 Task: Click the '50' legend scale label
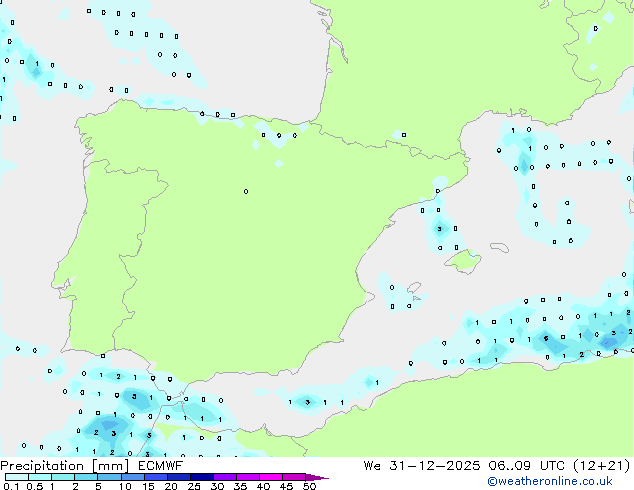tap(310, 486)
